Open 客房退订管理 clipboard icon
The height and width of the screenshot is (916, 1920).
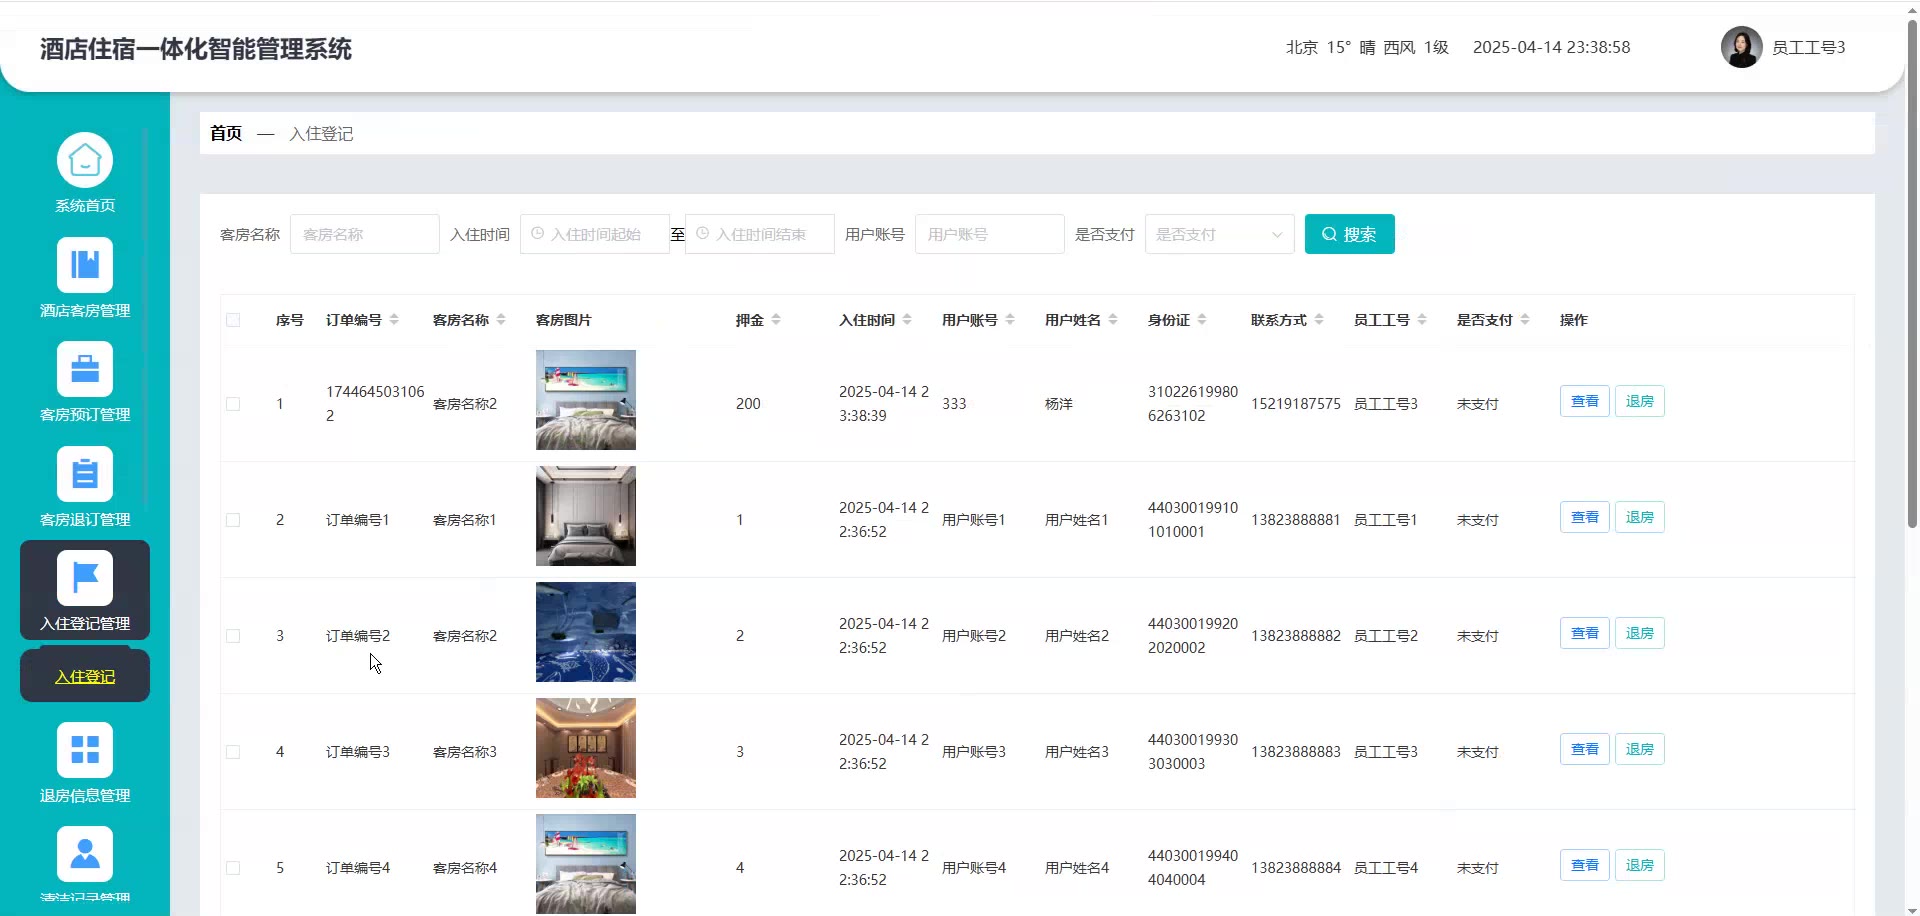click(x=85, y=475)
